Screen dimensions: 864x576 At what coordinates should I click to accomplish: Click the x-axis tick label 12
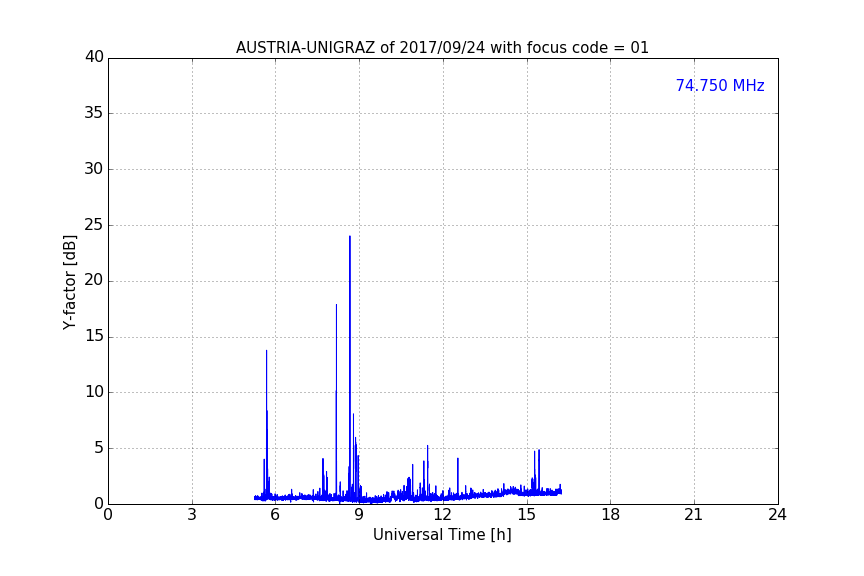pos(442,515)
